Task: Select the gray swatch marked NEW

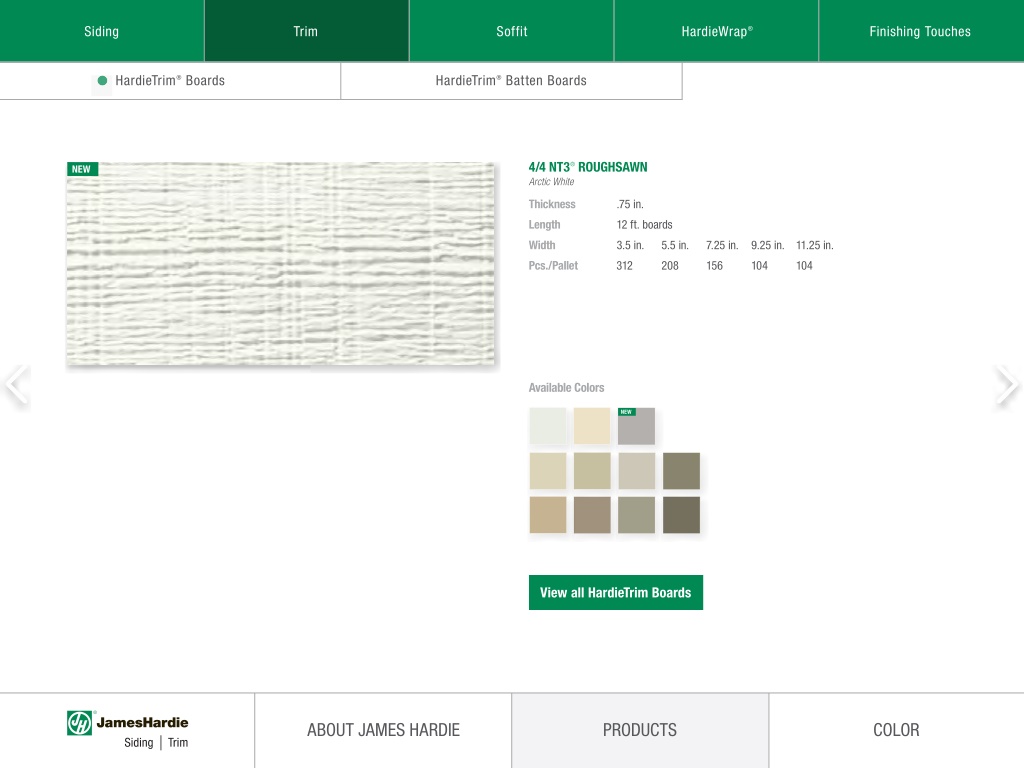Action: (x=637, y=426)
